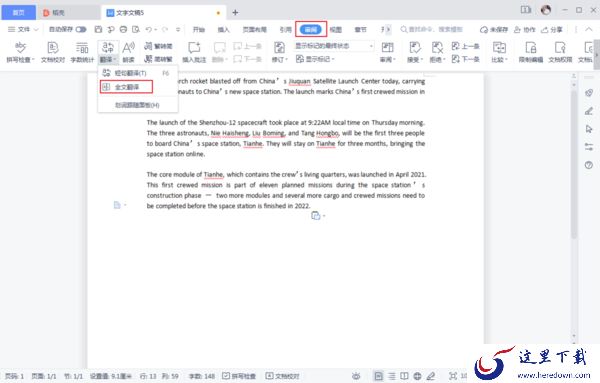The width and height of the screenshot is (600, 383).
Task: Expand the compare (比较) dropdown arrow
Action: (506, 60)
